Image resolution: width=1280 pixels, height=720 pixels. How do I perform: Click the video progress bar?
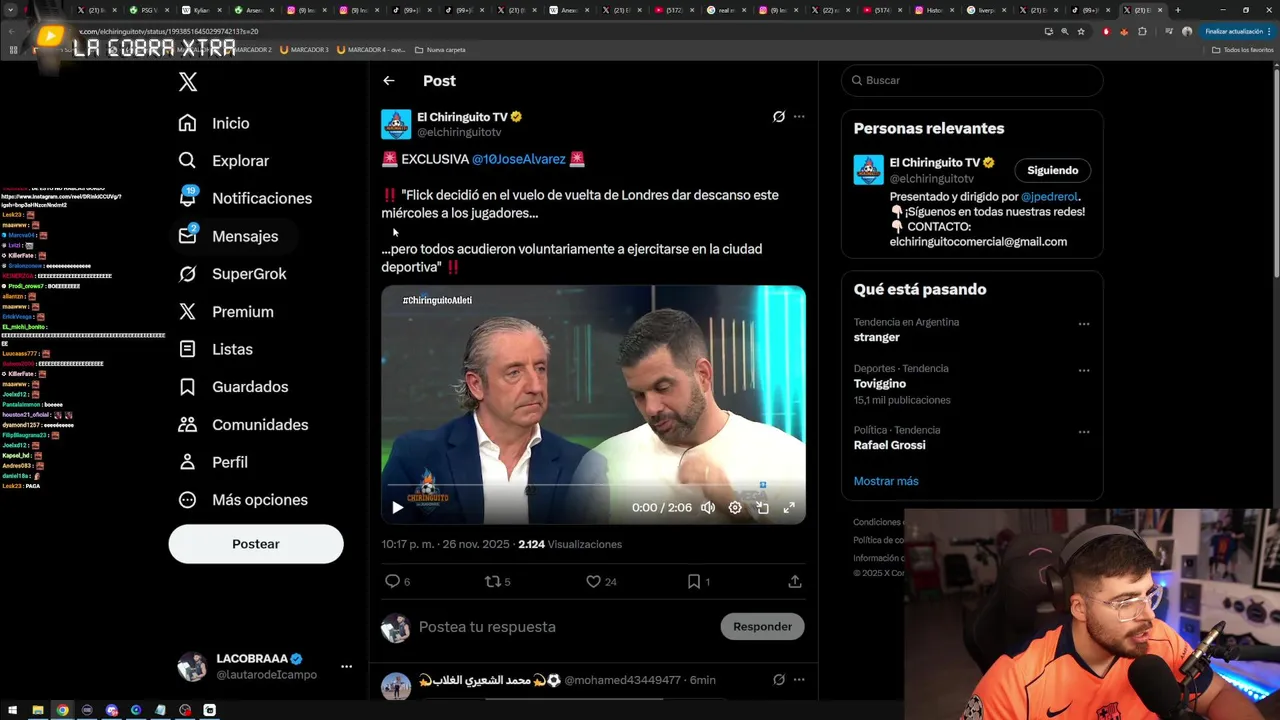point(593,487)
